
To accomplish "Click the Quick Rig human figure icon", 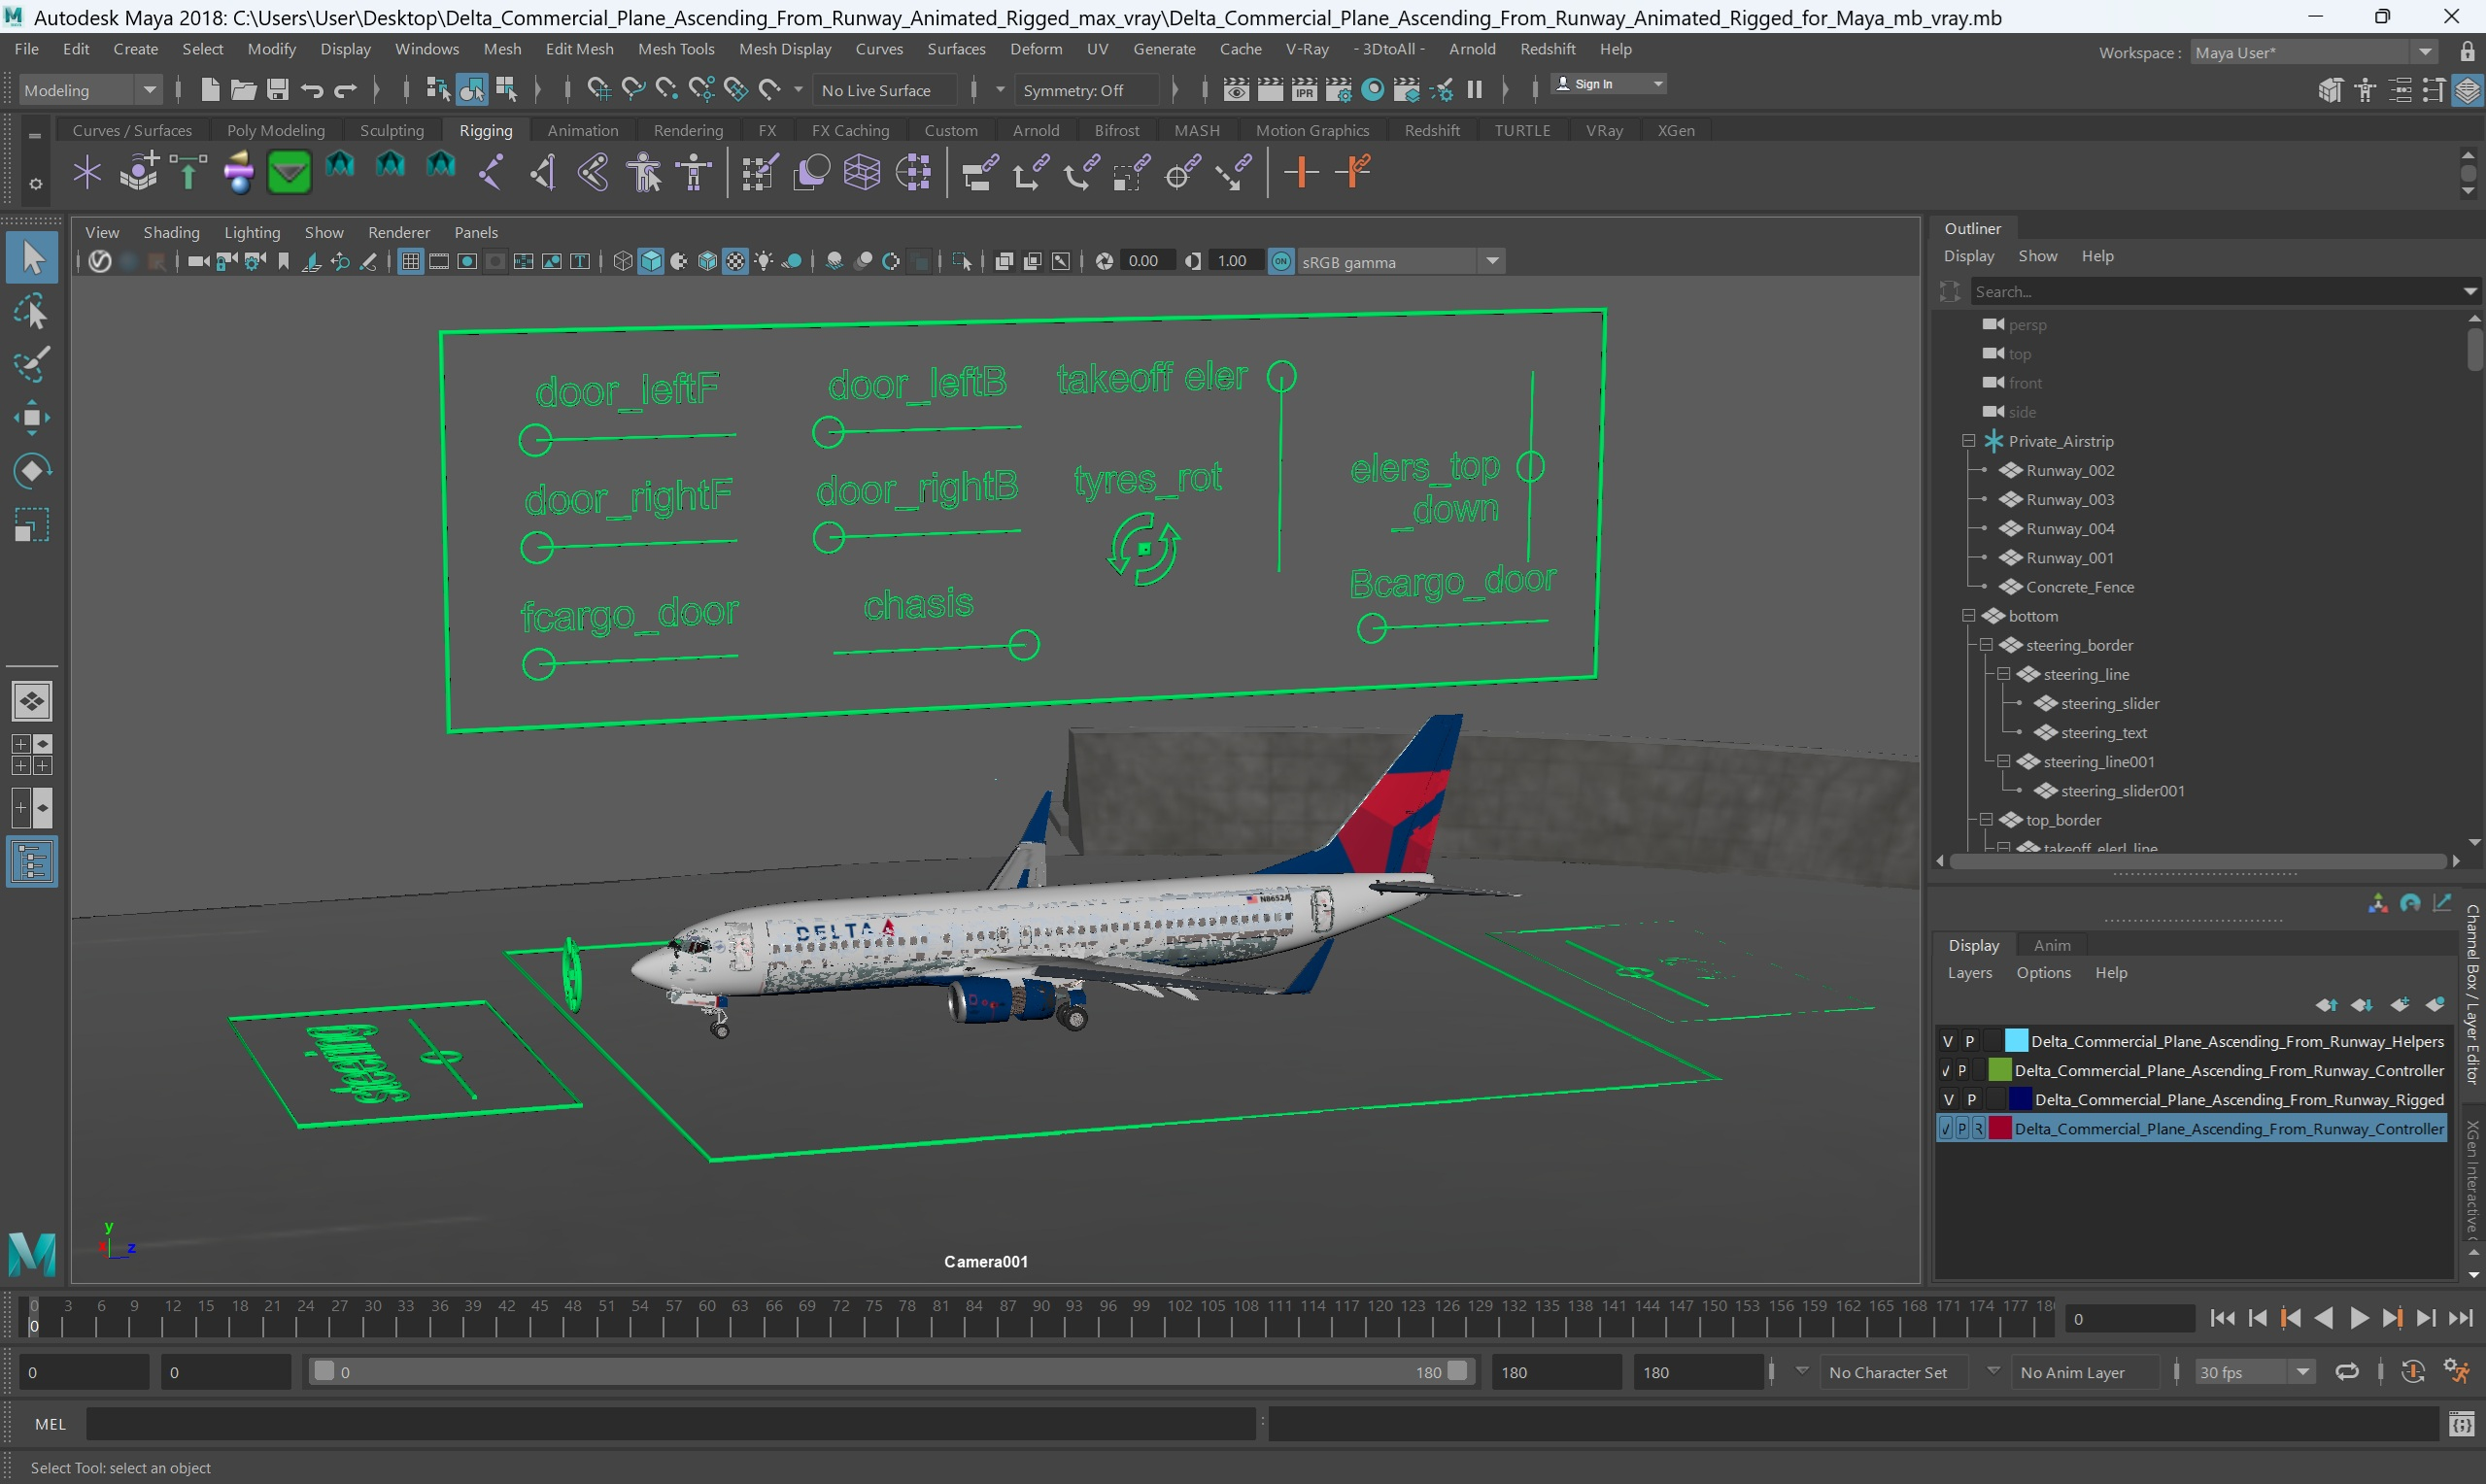I will tap(645, 173).
